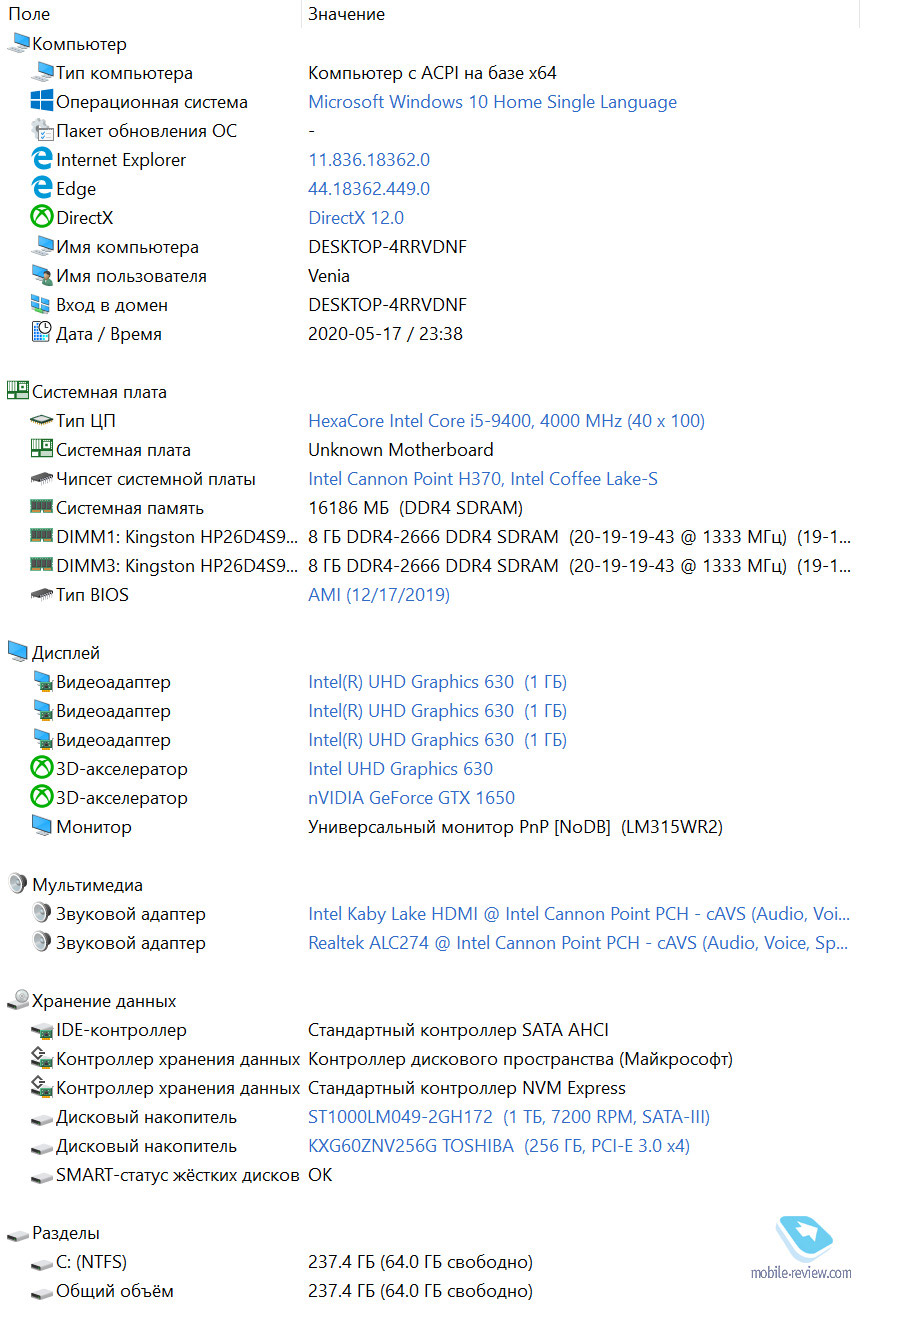This screenshot has height=1324, width=900.
Task: Click the Пакет обновления ОС icon
Action: point(42,130)
